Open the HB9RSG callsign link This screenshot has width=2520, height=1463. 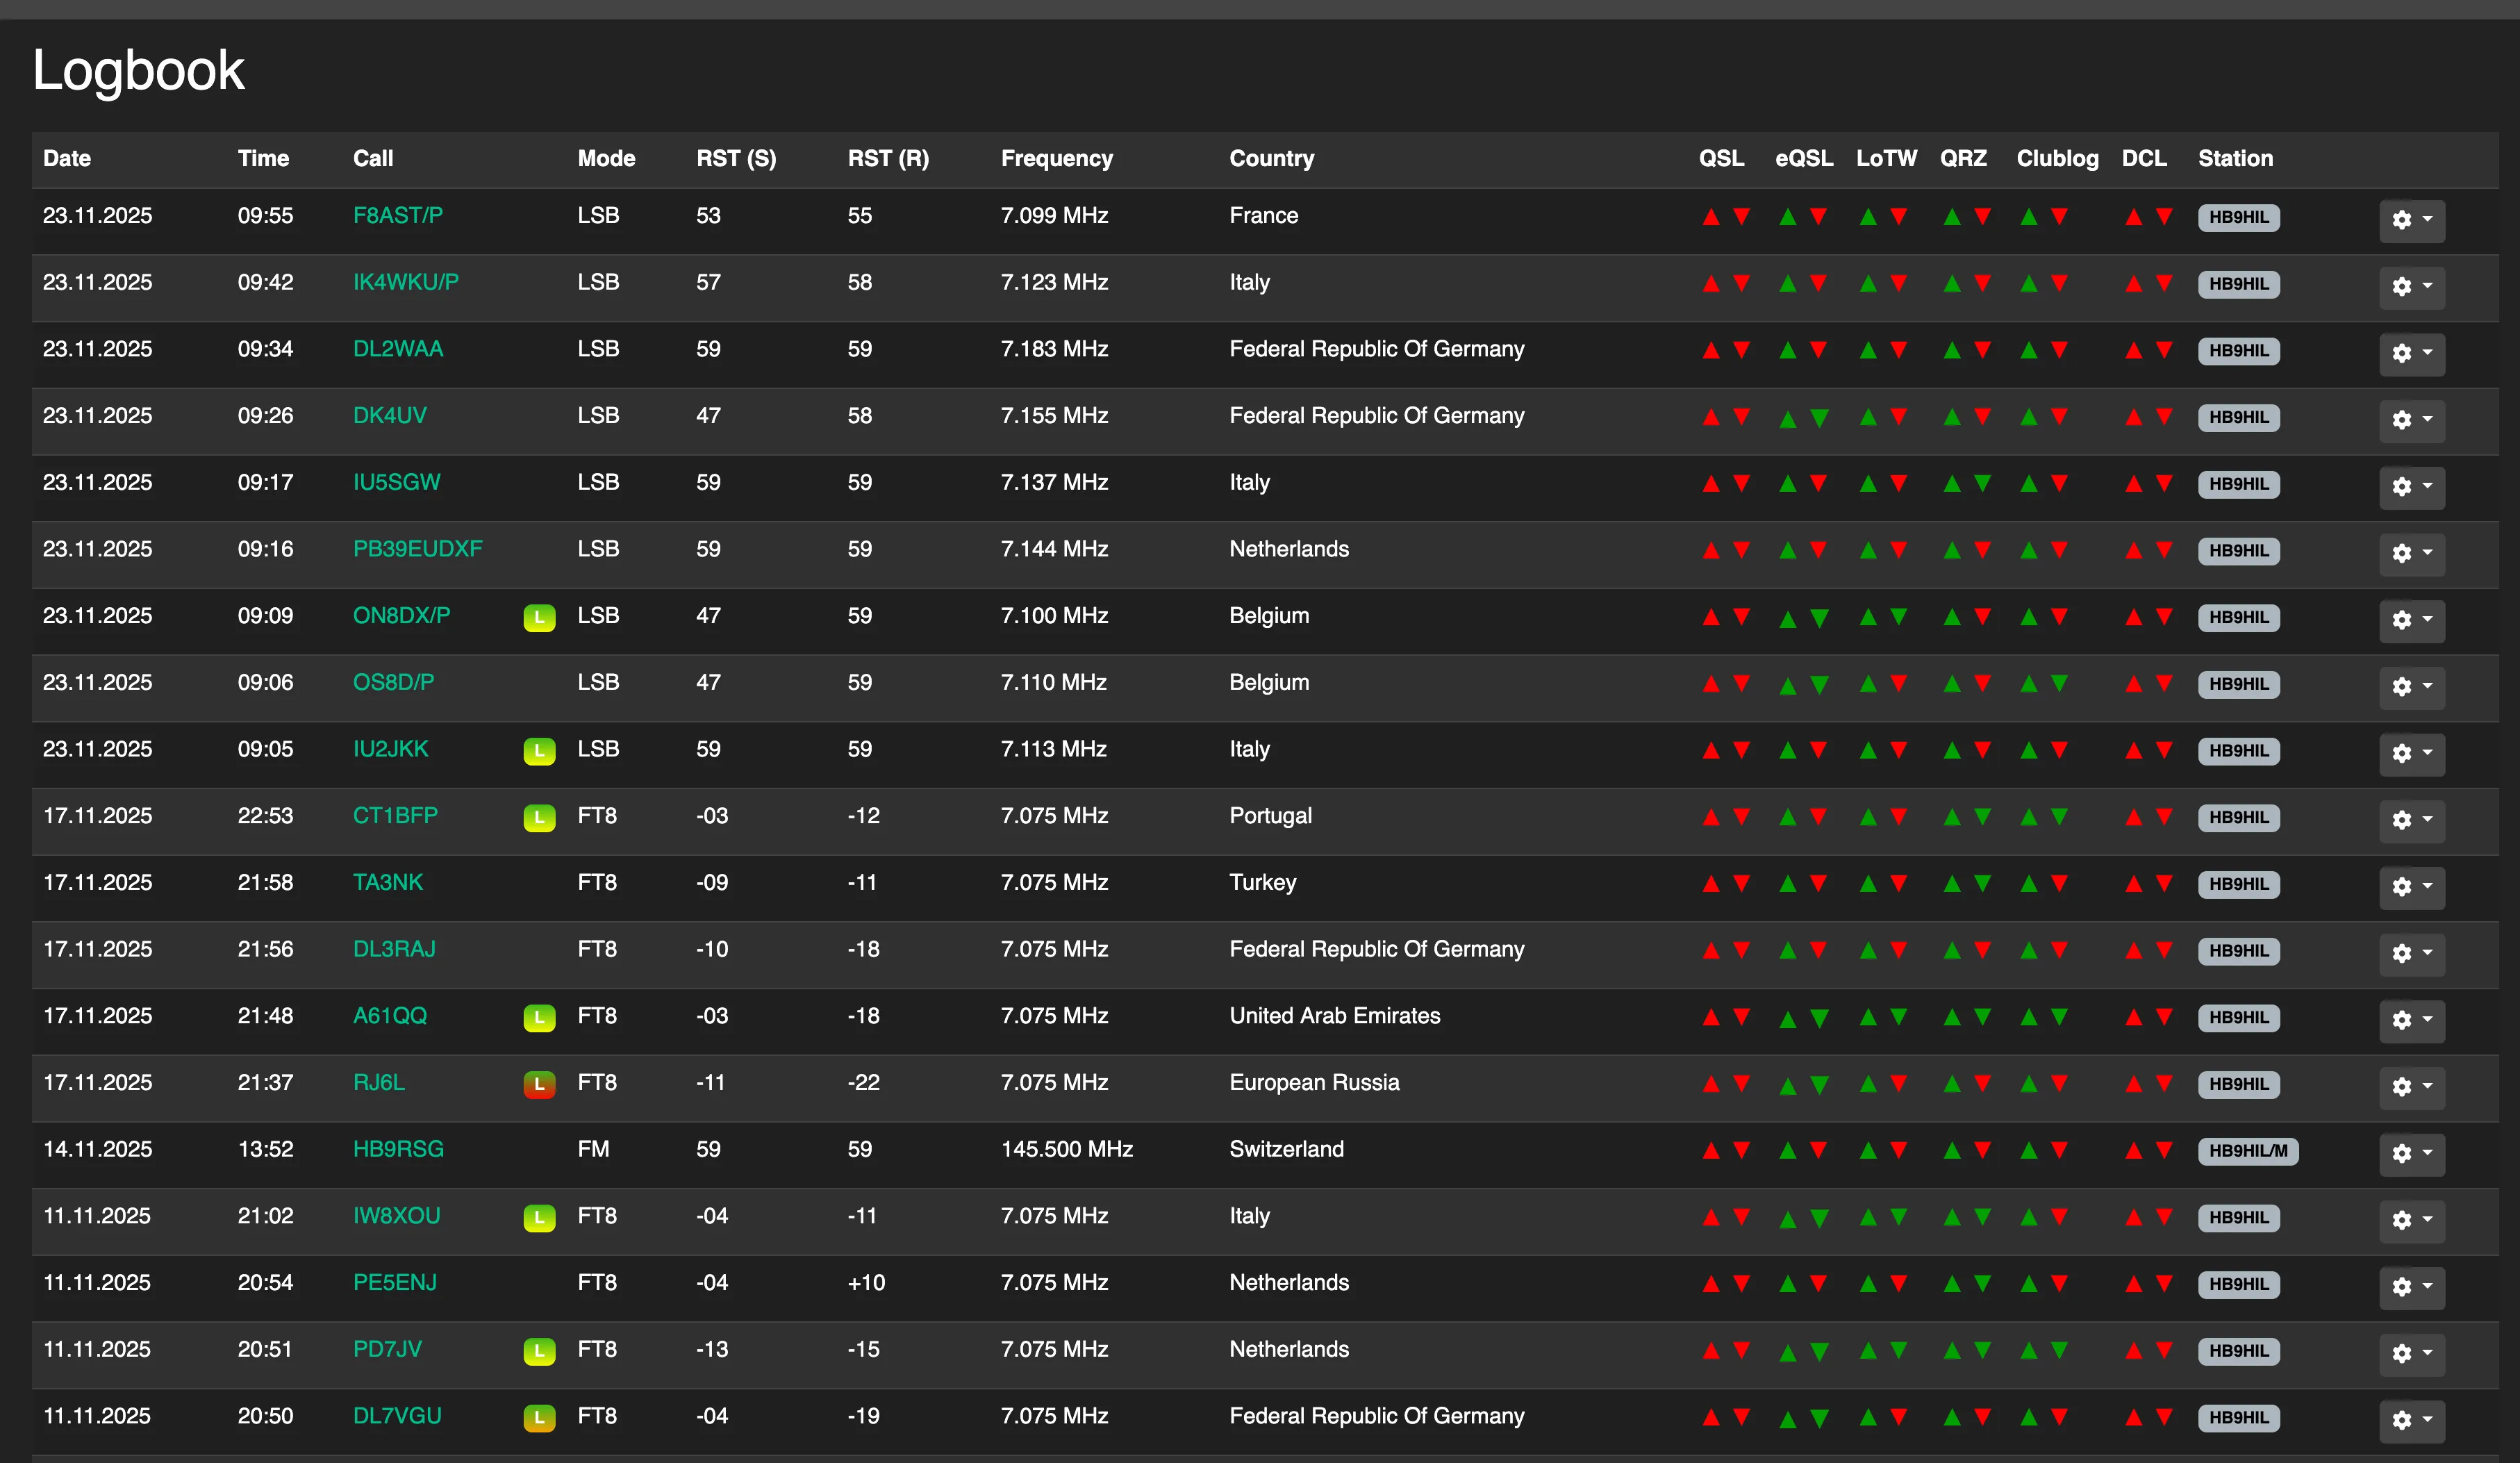399,1149
